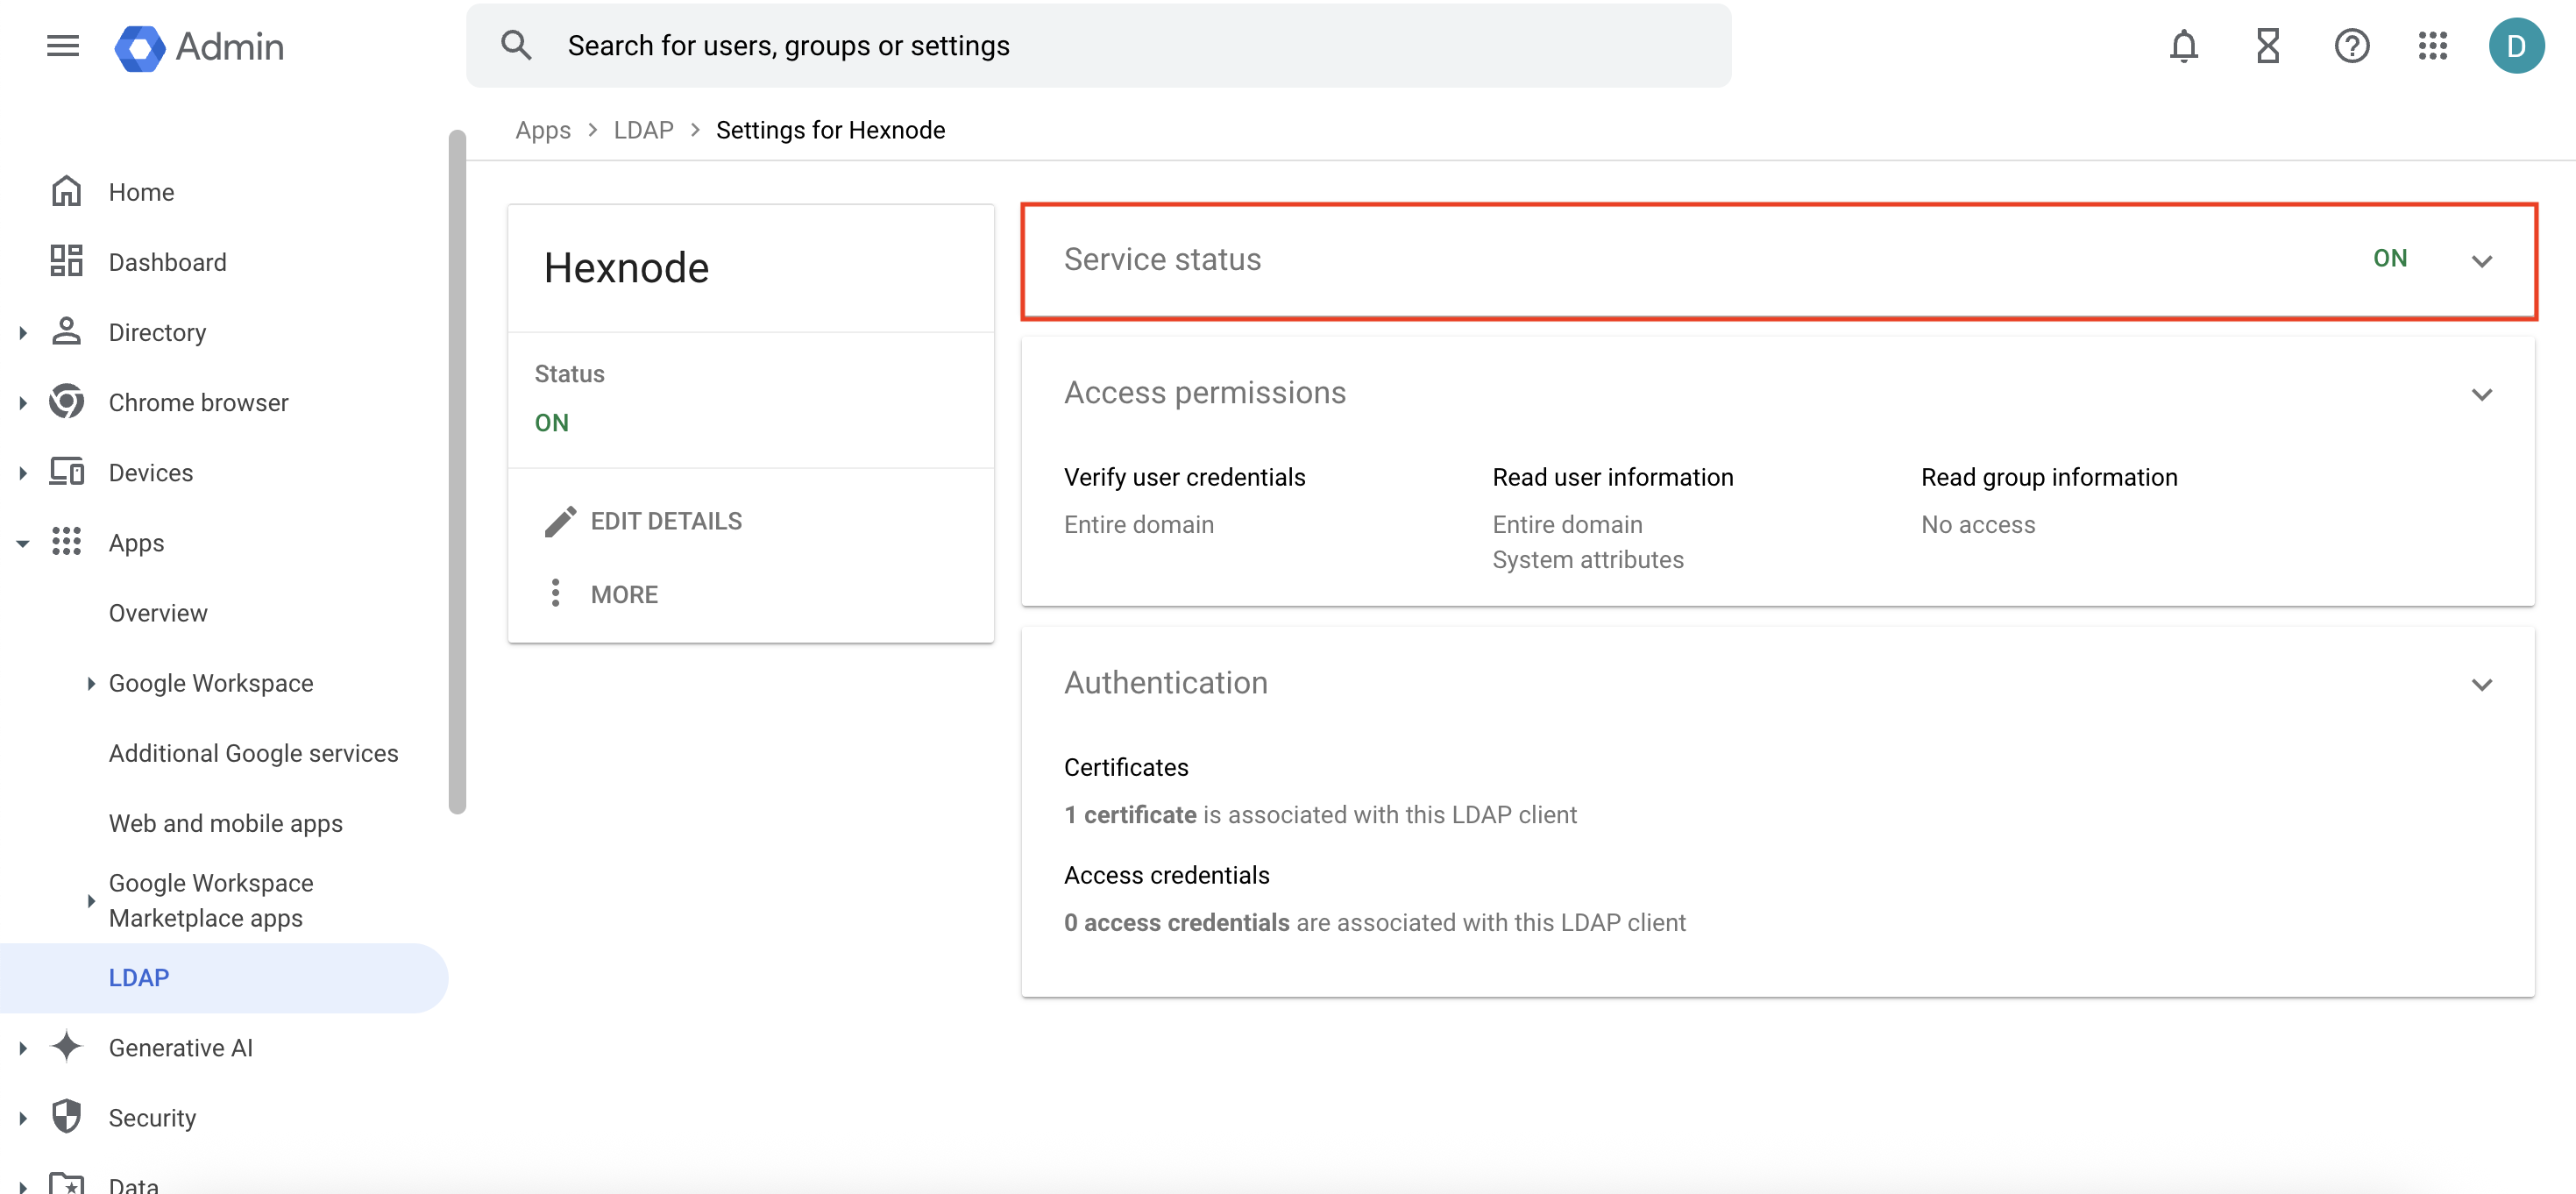The height and width of the screenshot is (1194, 2576).
Task: Click the Devices icon in sidebar
Action: pyautogui.click(x=66, y=471)
